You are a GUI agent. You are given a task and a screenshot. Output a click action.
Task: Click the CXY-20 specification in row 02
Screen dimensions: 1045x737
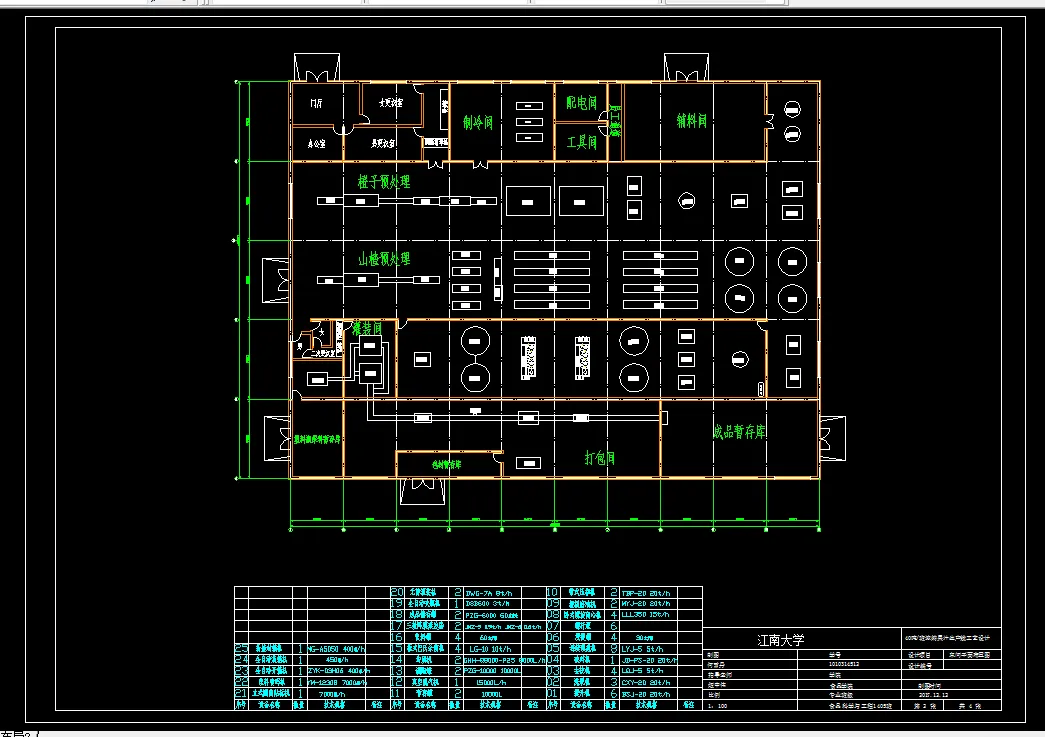[x=645, y=682]
